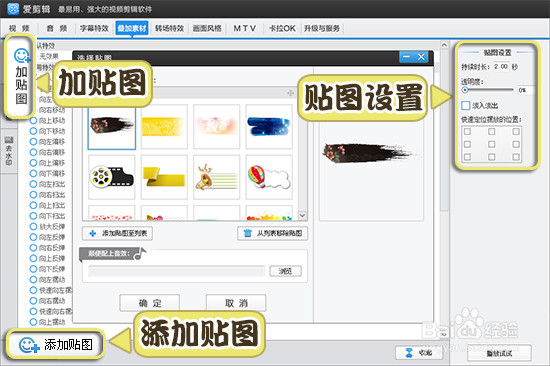The height and width of the screenshot is (366, 550).
Task: Click the 透明度 transparency slider handle
Action: pyautogui.click(x=465, y=90)
